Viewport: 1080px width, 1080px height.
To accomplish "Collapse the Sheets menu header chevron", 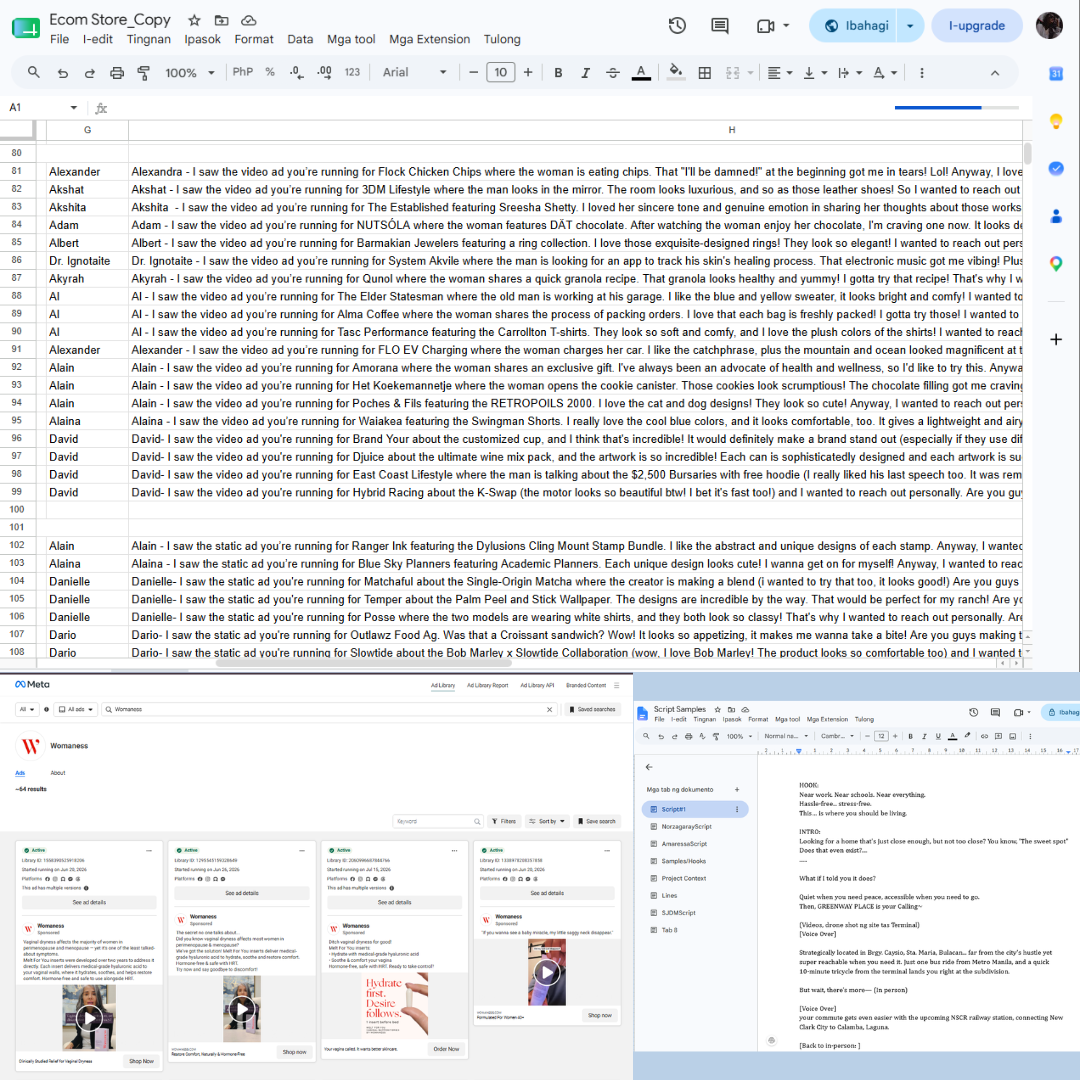I will click(995, 72).
